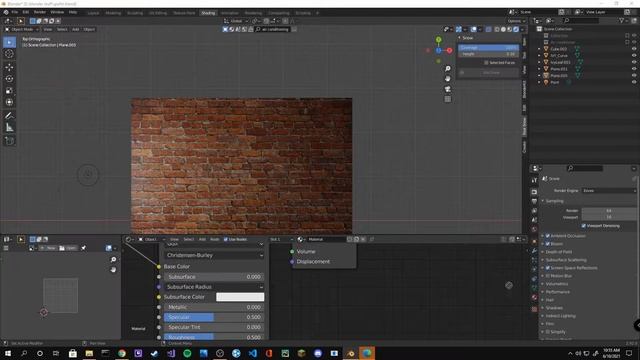This screenshot has width=640, height=360.
Task: Click New in the image editor header
Action: pyautogui.click(x=48, y=248)
